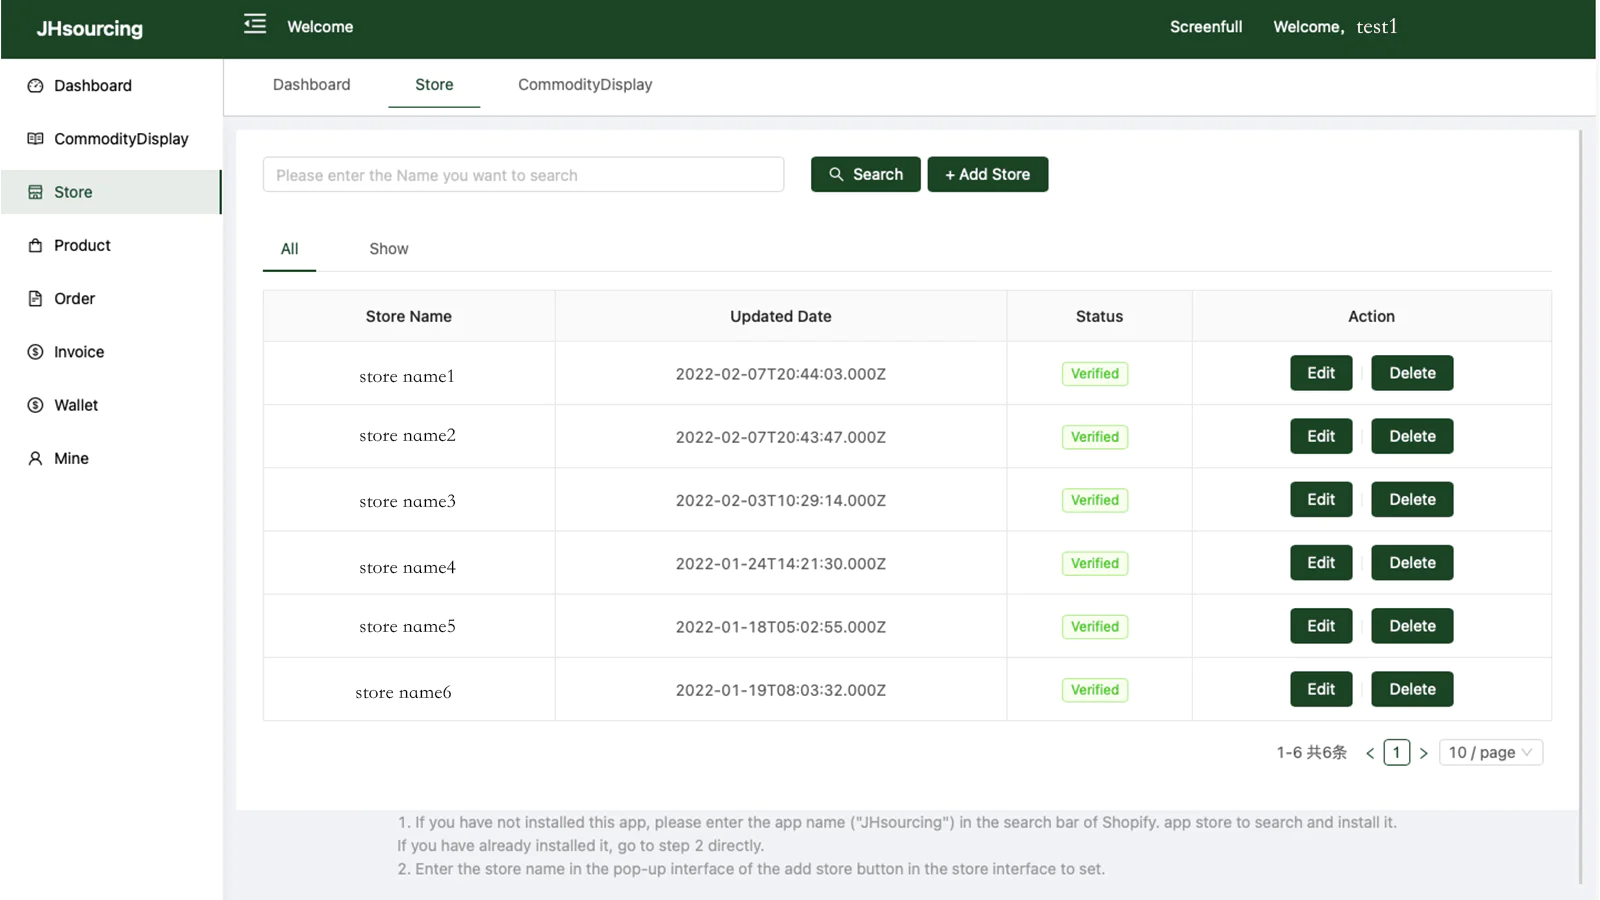Click the Product bag icon in sidebar
The width and height of the screenshot is (1600, 900).
point(35,245)
